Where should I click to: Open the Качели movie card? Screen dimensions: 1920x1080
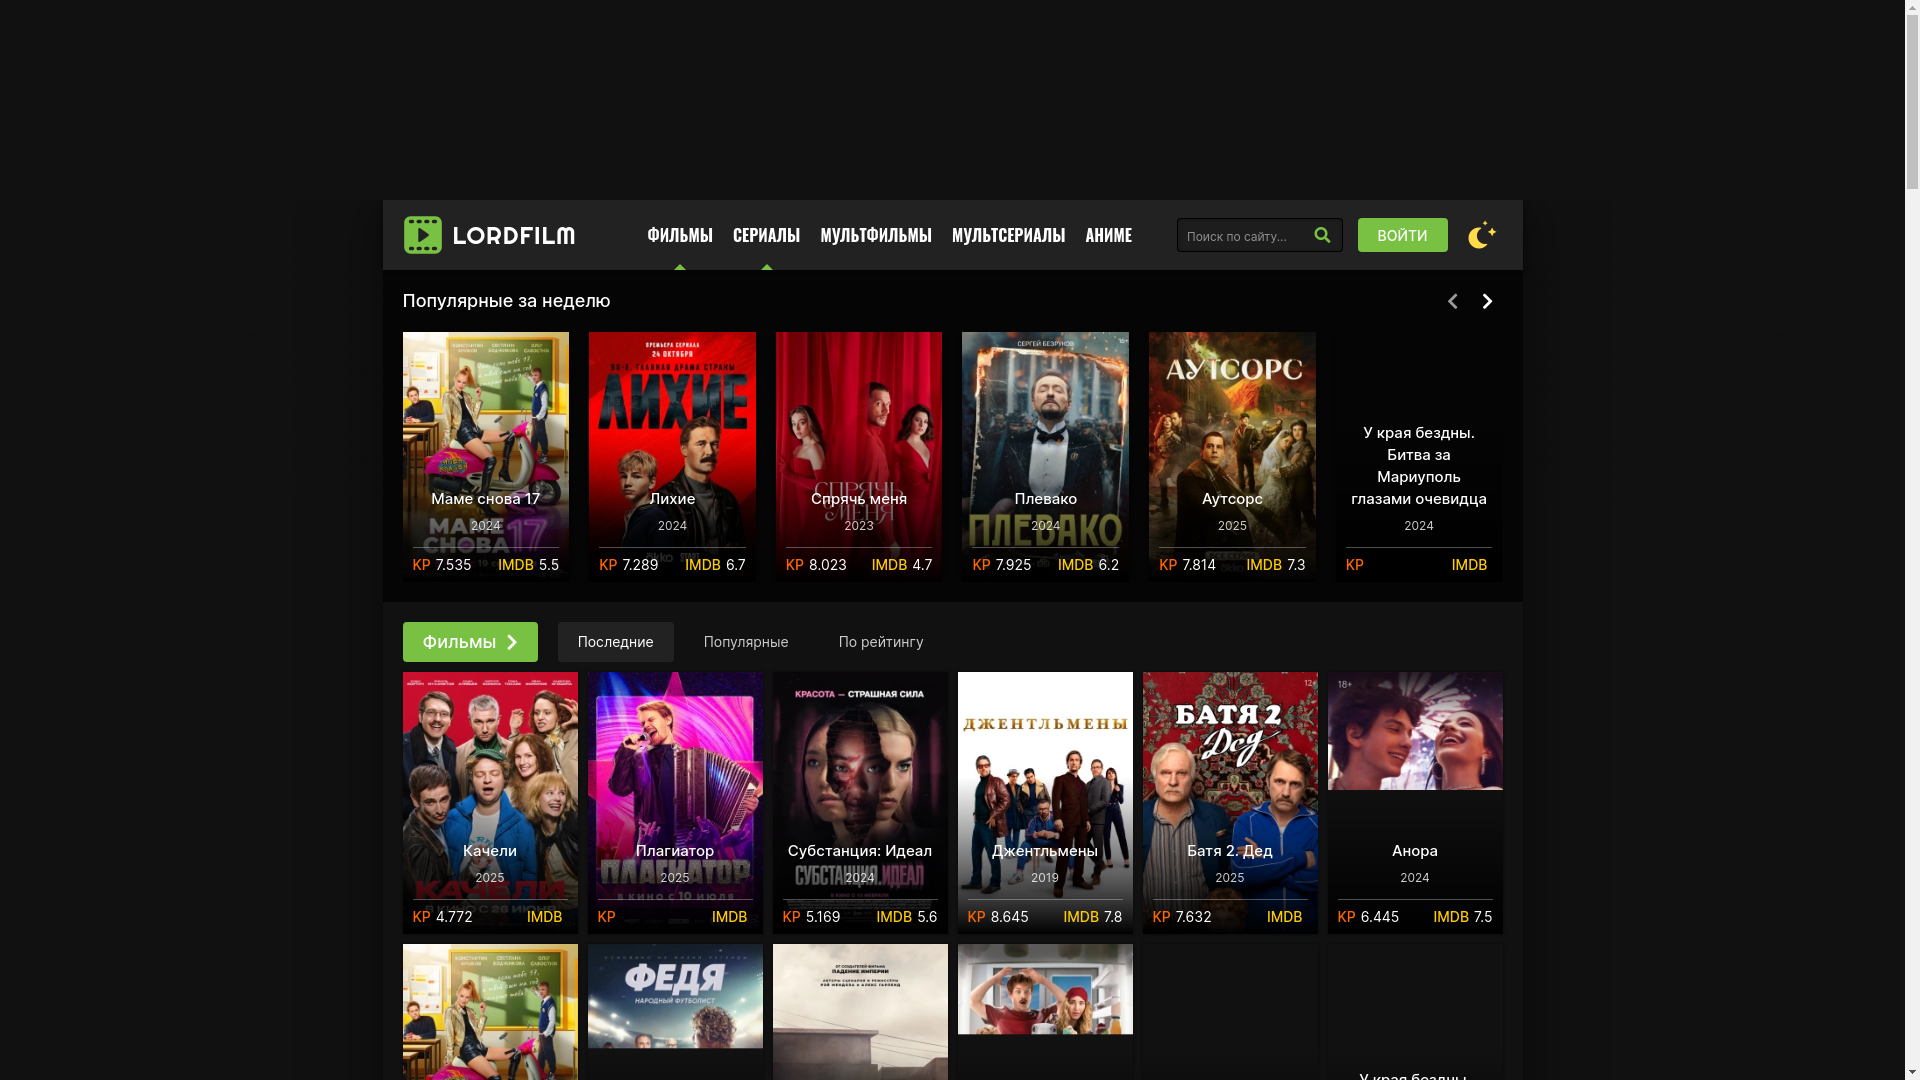(490, 803)
